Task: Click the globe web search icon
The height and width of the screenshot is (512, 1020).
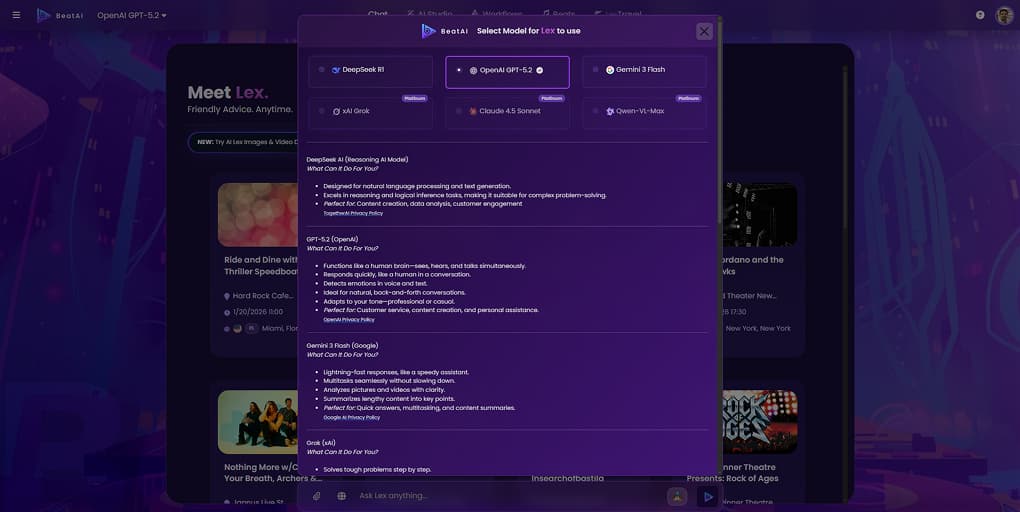Action: tap(342, 496)
